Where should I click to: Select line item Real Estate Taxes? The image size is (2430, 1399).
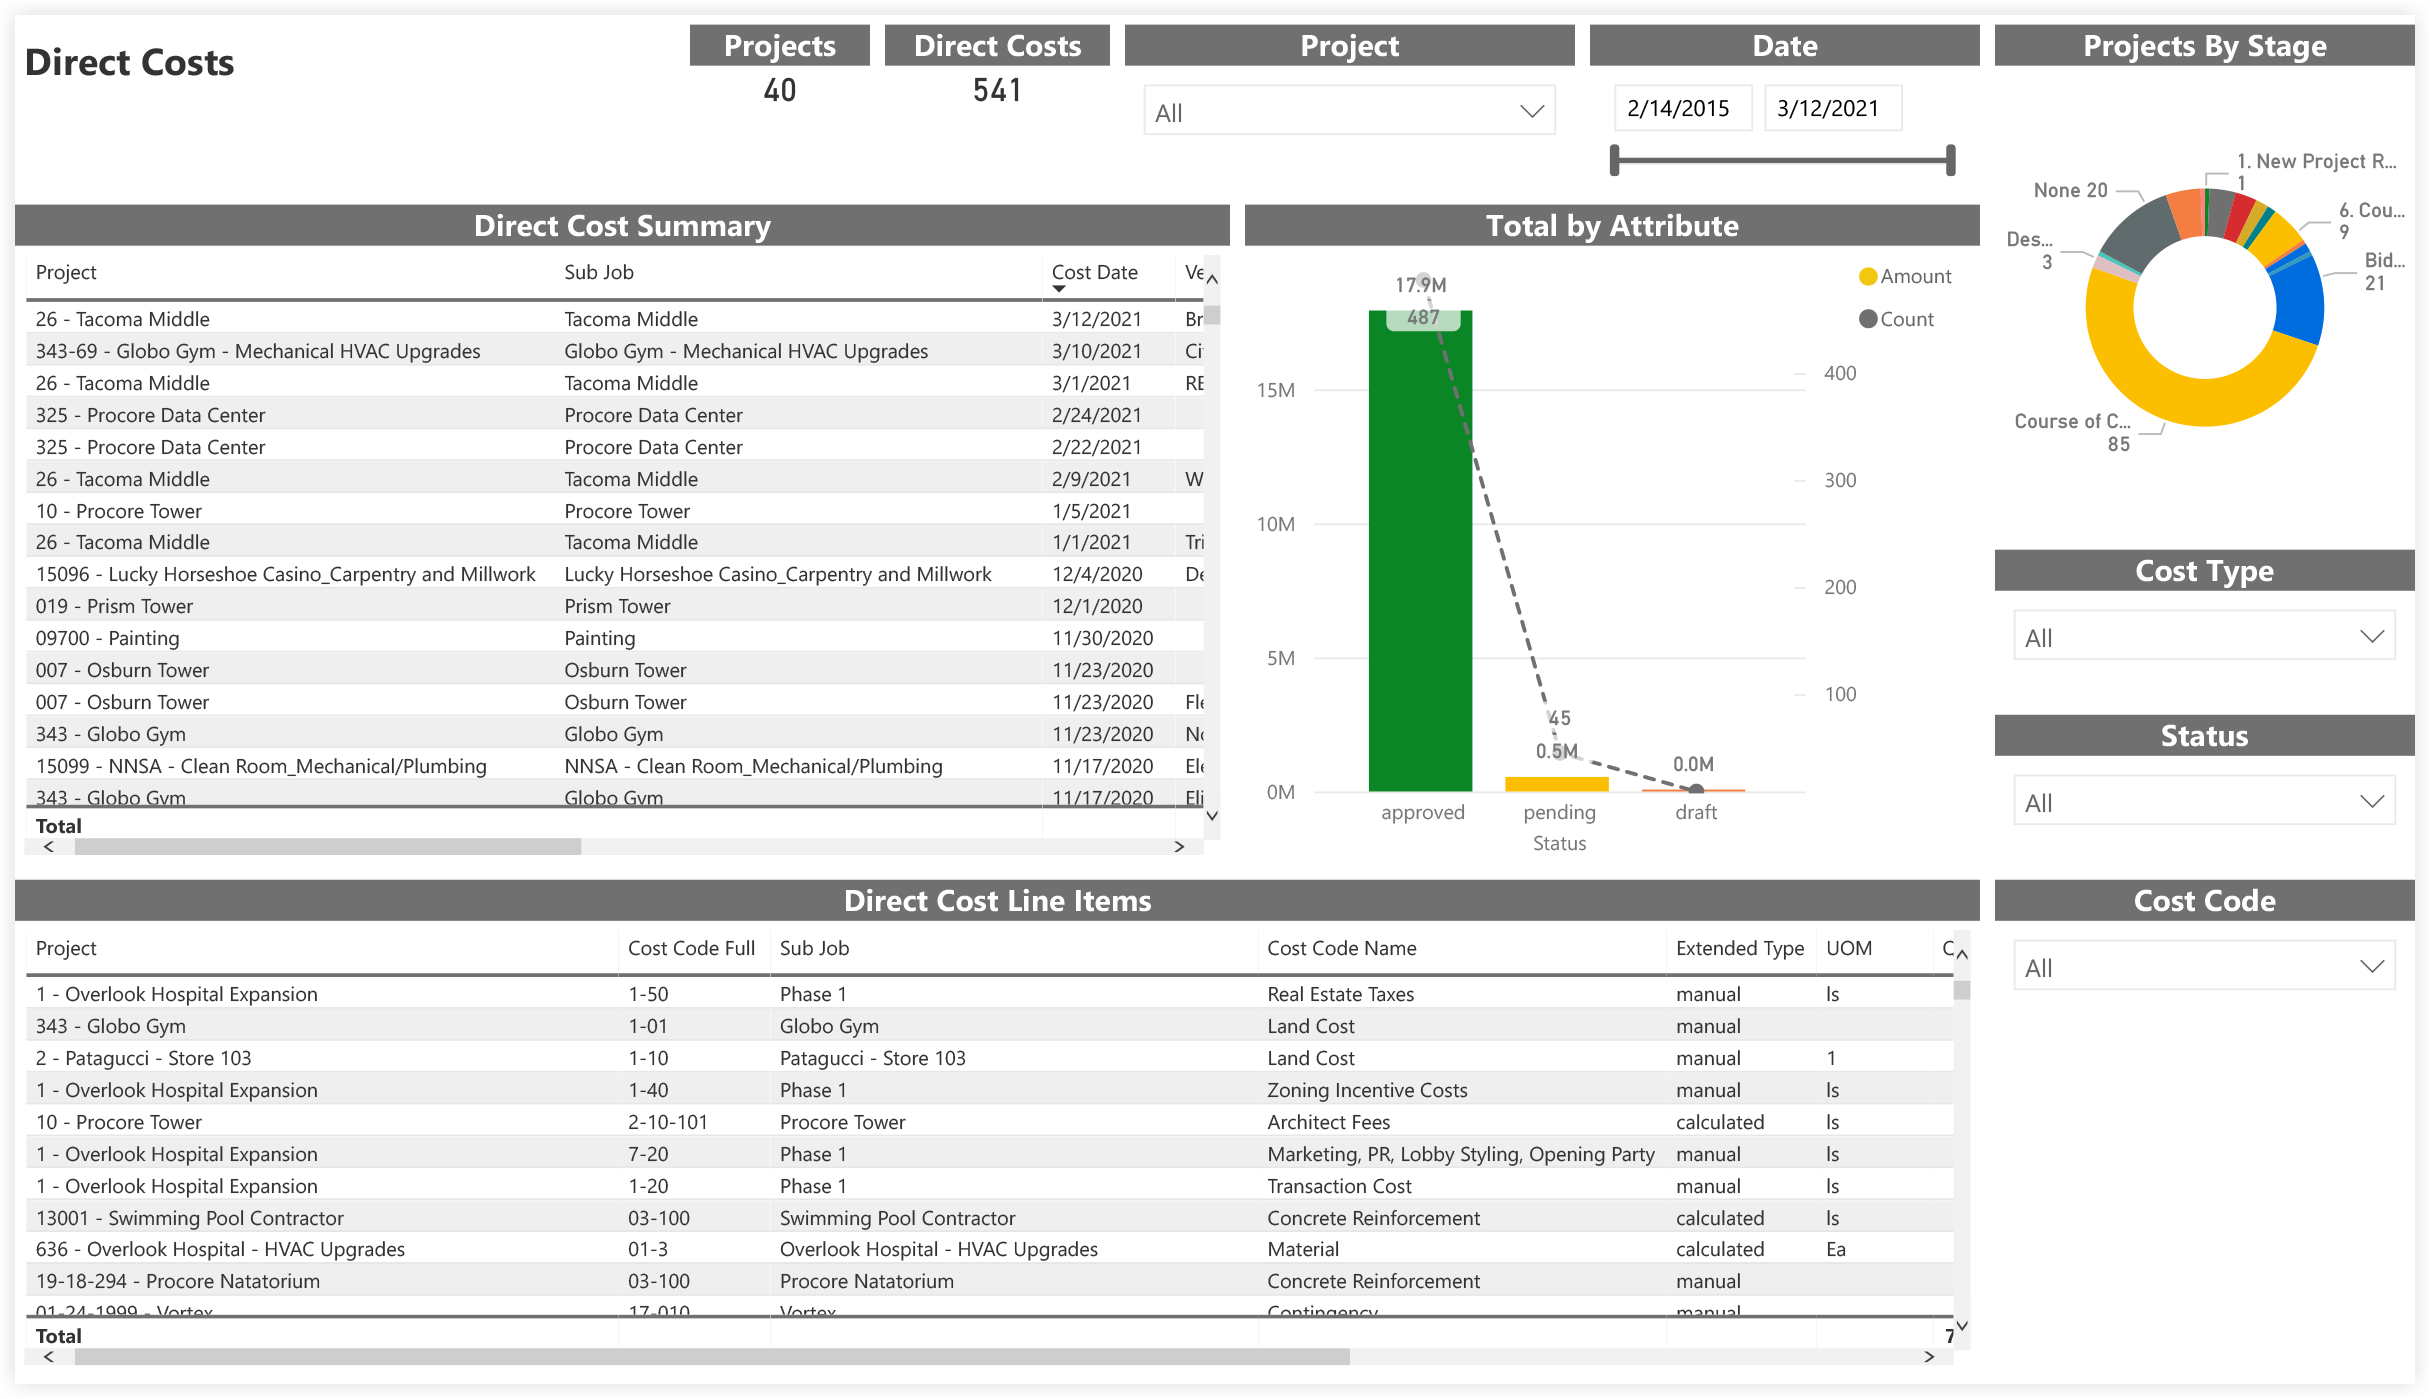990,994
